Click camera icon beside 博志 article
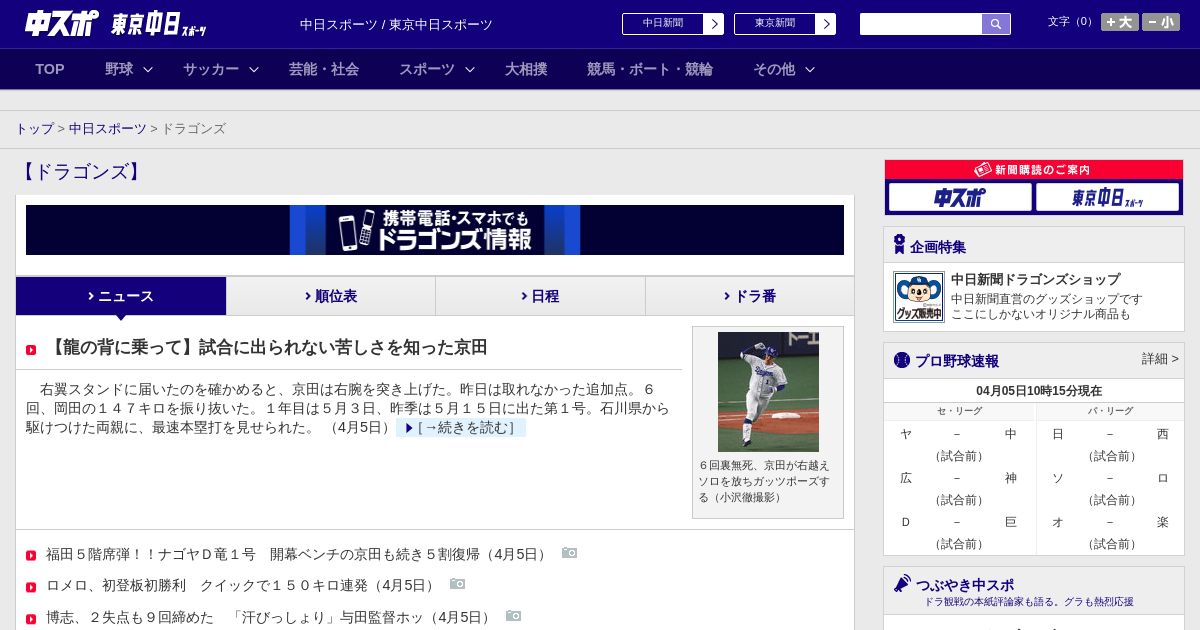 (x=513, y=616)
